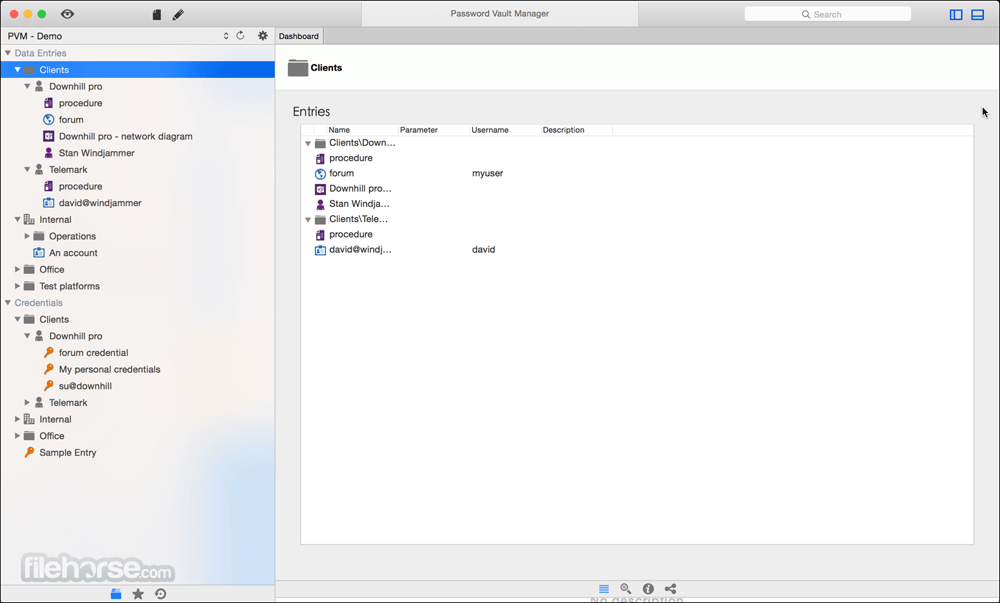This screenshot has width=1000, height=603.
Task: Select the Sample Entry key icon
Action: [x=29, y=452]
